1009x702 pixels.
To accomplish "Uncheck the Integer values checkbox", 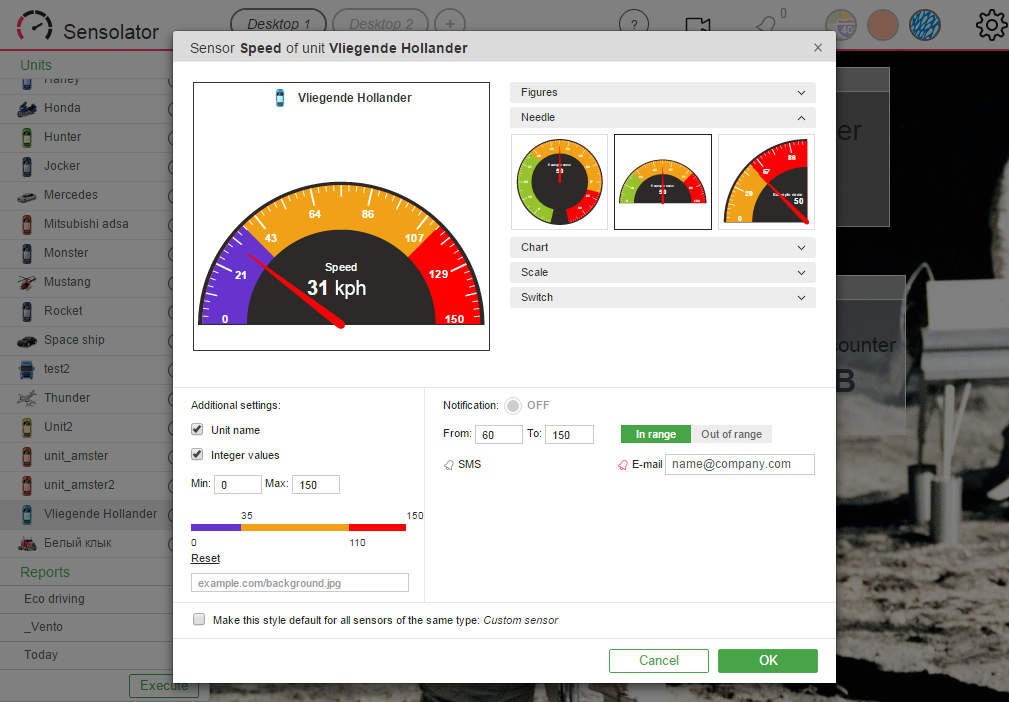I will 198,454.
